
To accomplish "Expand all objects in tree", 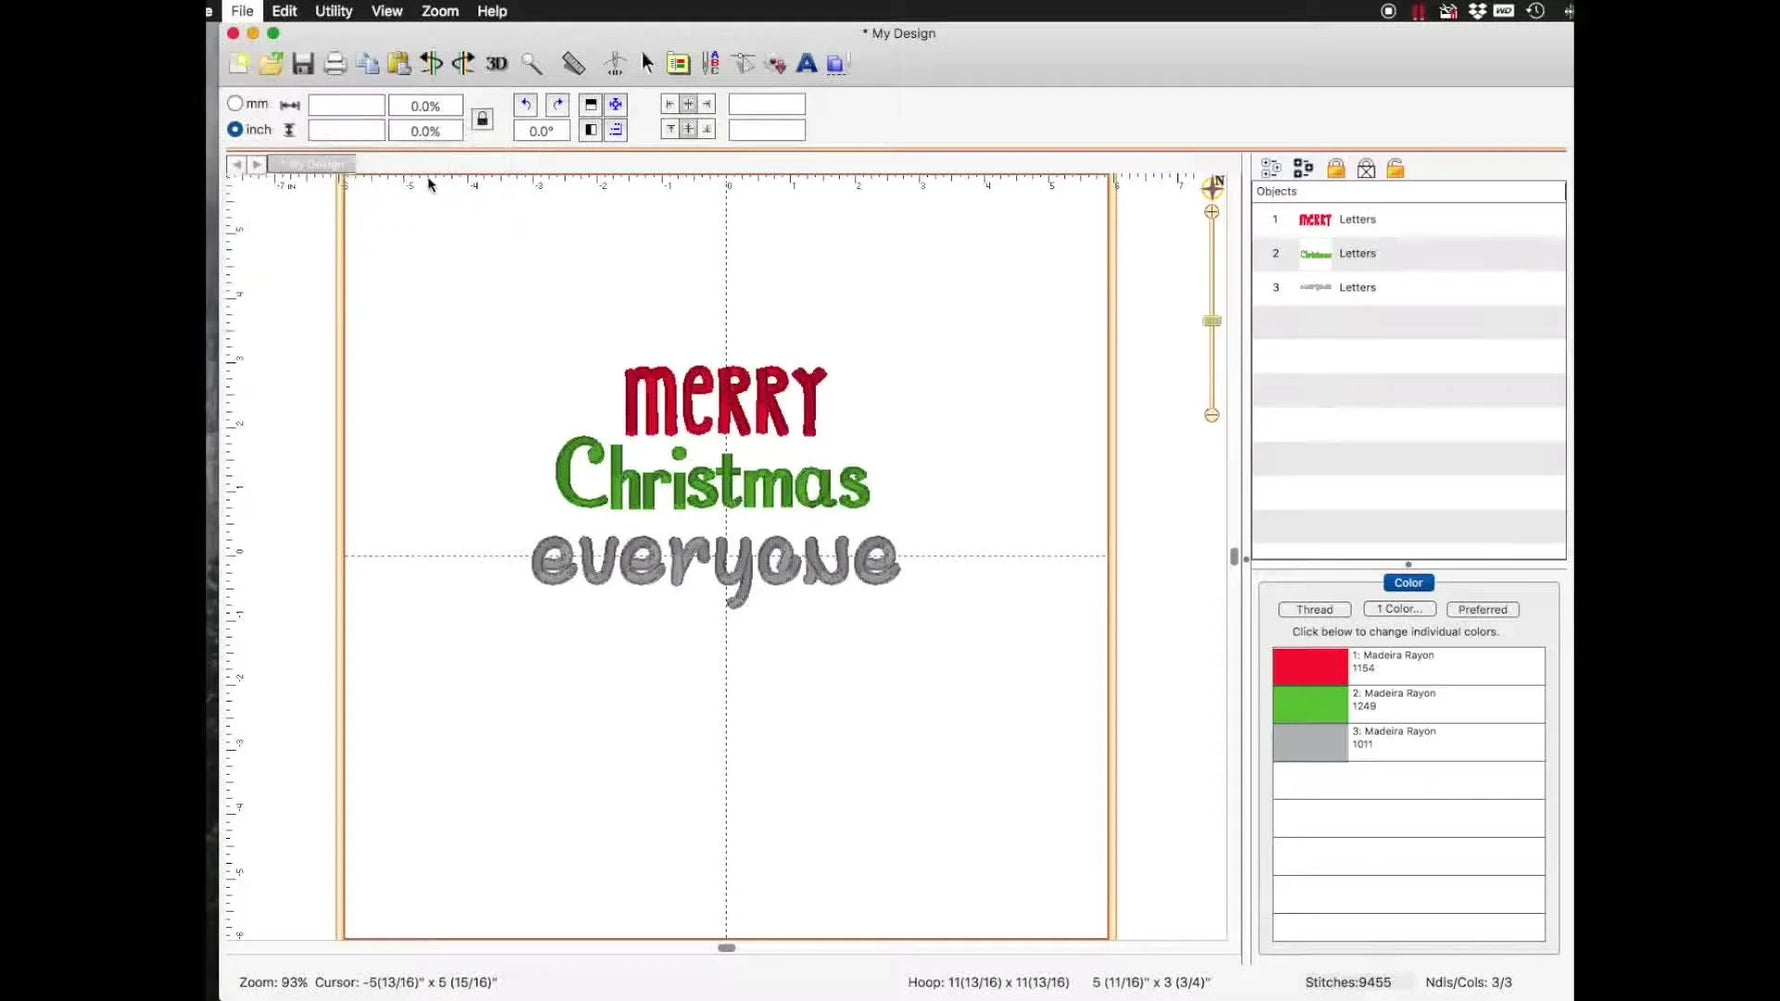I will (x=1271, y=168).
